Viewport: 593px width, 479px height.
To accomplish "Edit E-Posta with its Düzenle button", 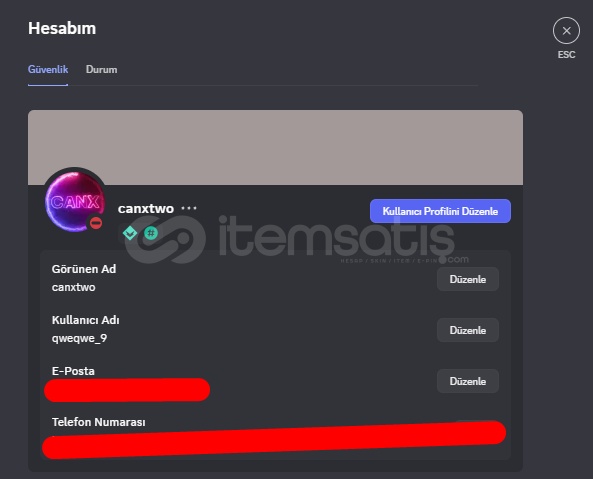I will [468, 381].
